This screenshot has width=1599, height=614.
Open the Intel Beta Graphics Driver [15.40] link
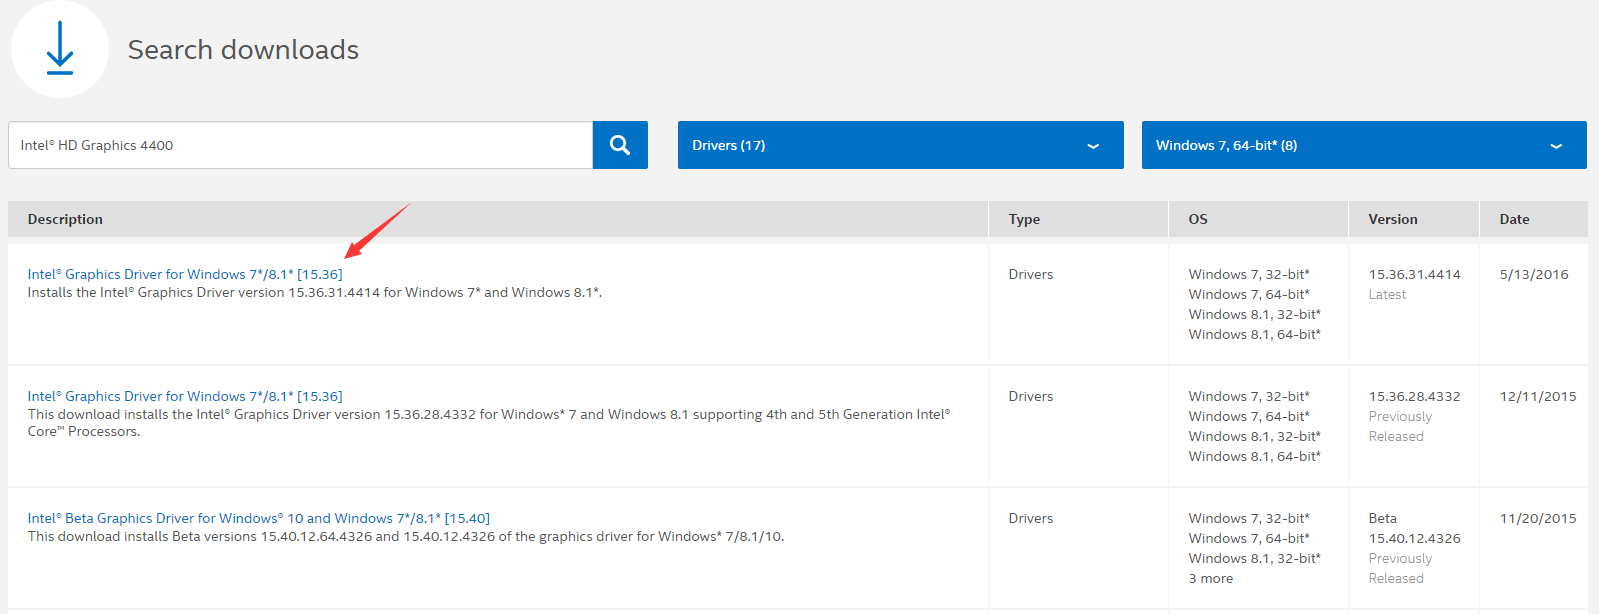click(x=259, y=518)
